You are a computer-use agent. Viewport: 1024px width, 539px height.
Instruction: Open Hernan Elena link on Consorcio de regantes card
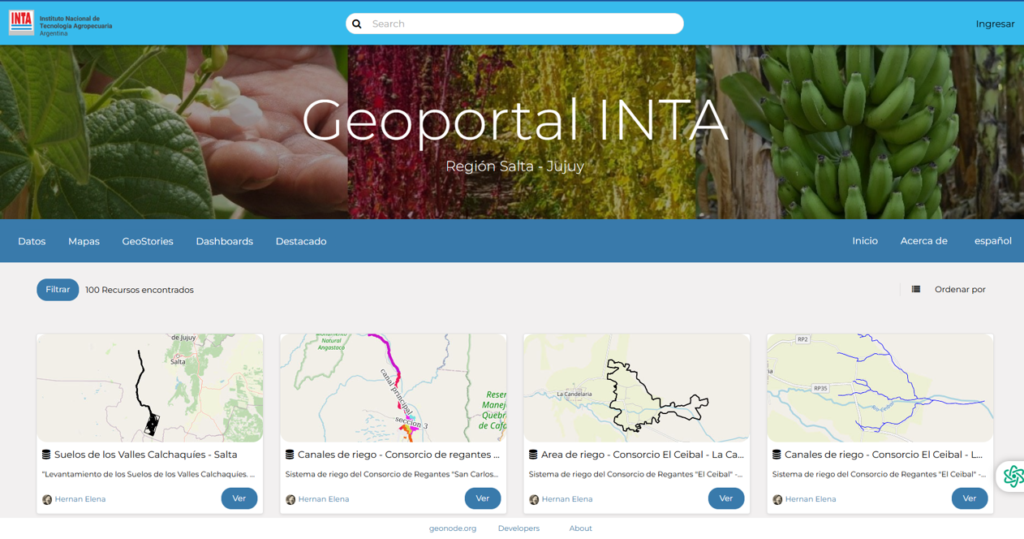point(324,499)
